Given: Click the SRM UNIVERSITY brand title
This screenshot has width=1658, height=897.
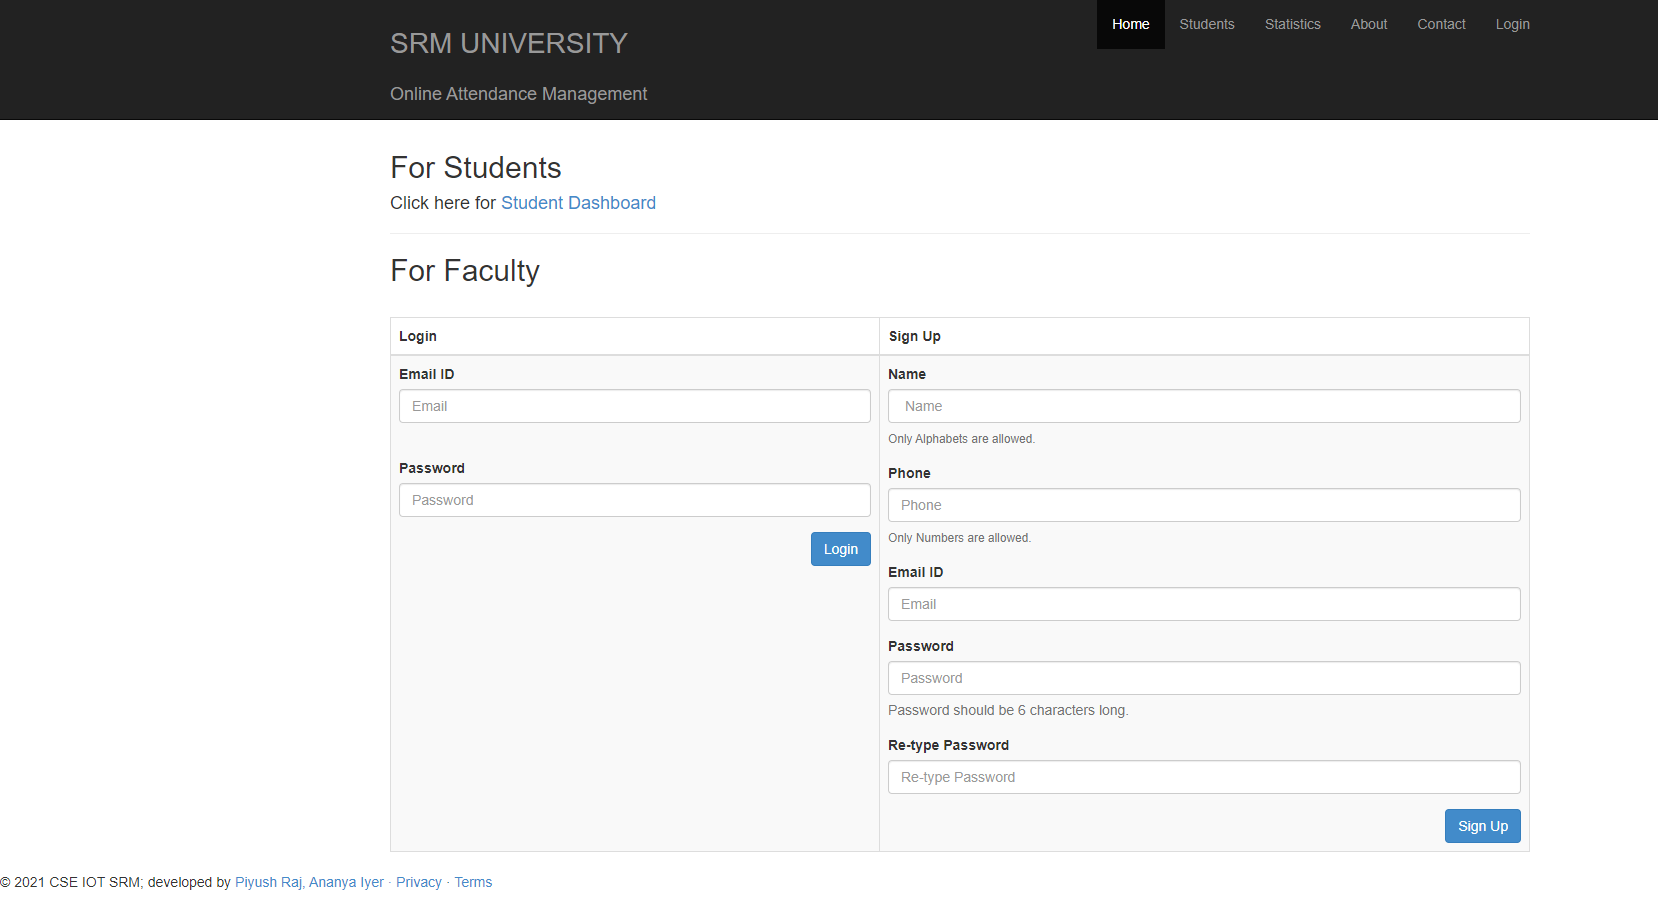Looking at the screenshot, I should 509,43.
